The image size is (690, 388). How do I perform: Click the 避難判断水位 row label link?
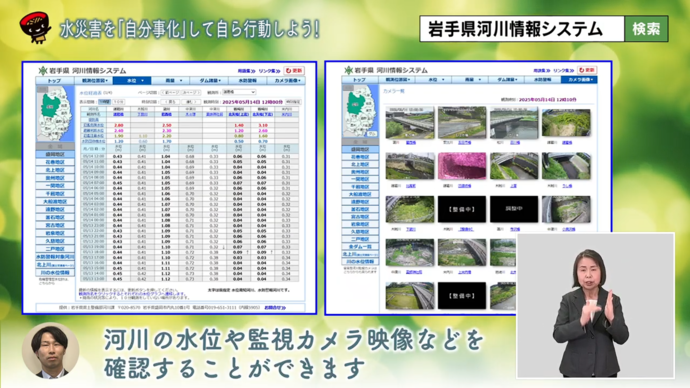point(94,131)
